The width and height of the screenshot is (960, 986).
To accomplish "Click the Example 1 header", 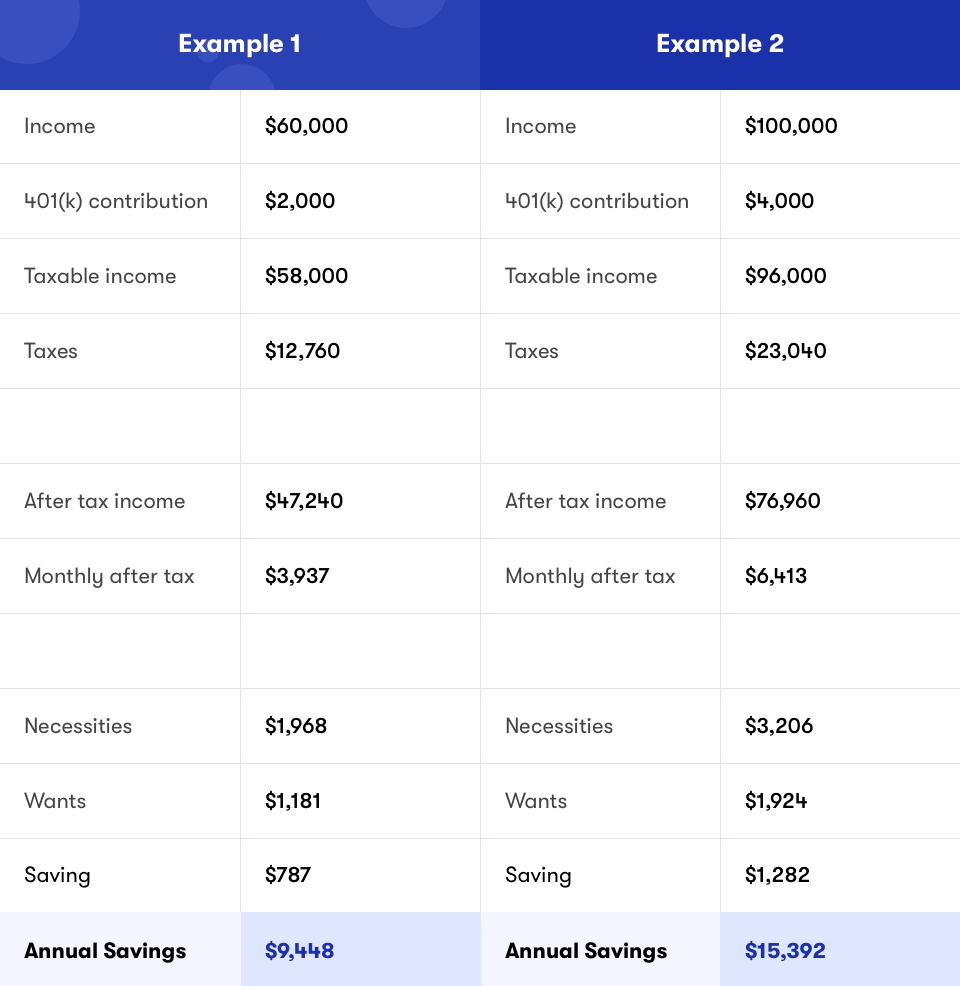I will [x=240, y=44].
